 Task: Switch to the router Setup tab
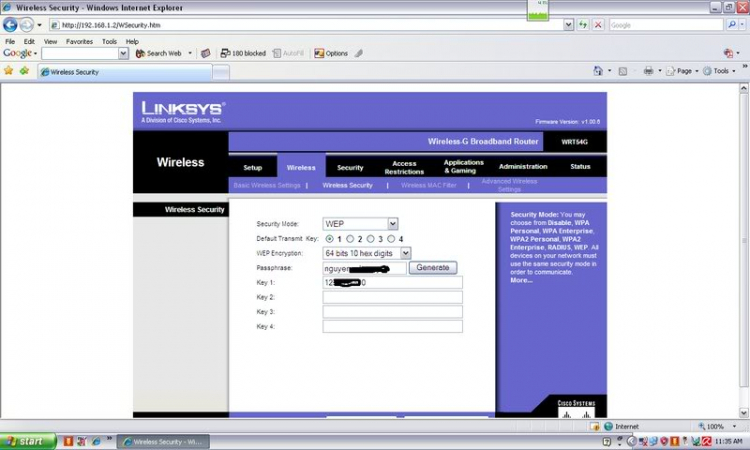point(253,167)
